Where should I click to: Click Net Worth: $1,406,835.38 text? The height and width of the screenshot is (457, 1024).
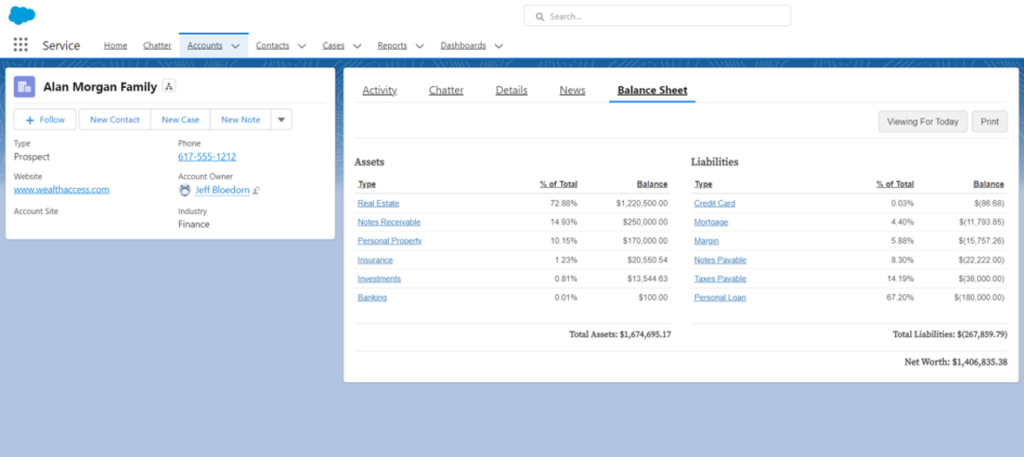click(x=955, y=362)
